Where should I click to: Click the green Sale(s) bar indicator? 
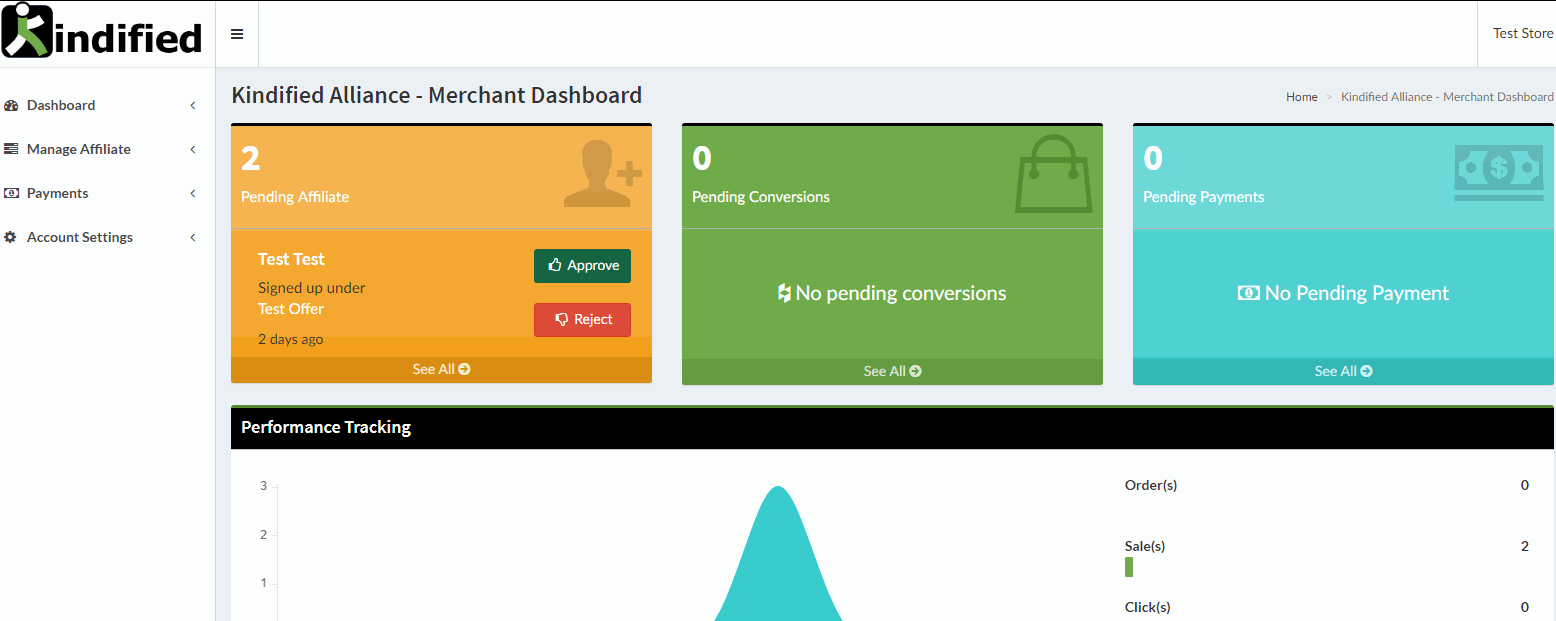pos(1129,567)
